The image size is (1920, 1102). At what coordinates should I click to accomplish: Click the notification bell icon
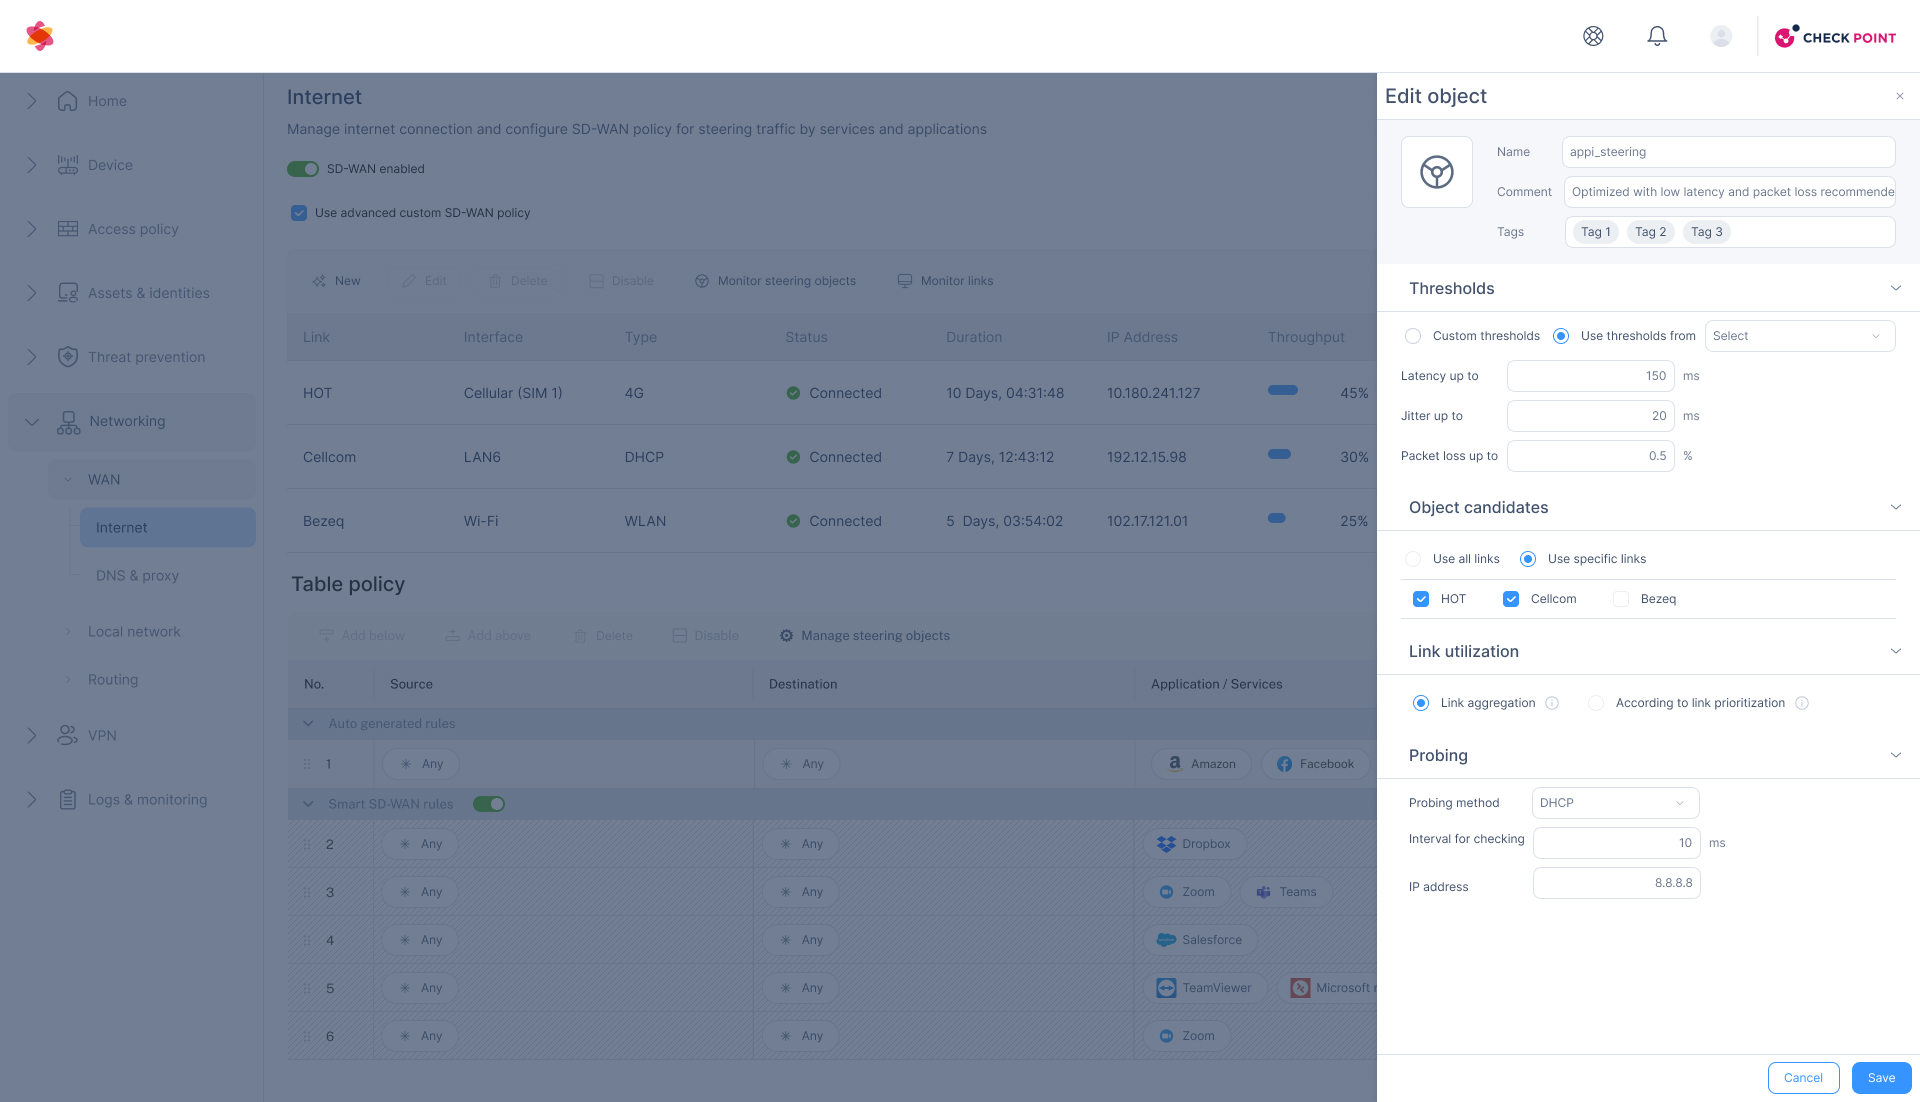pos(1657,36)
